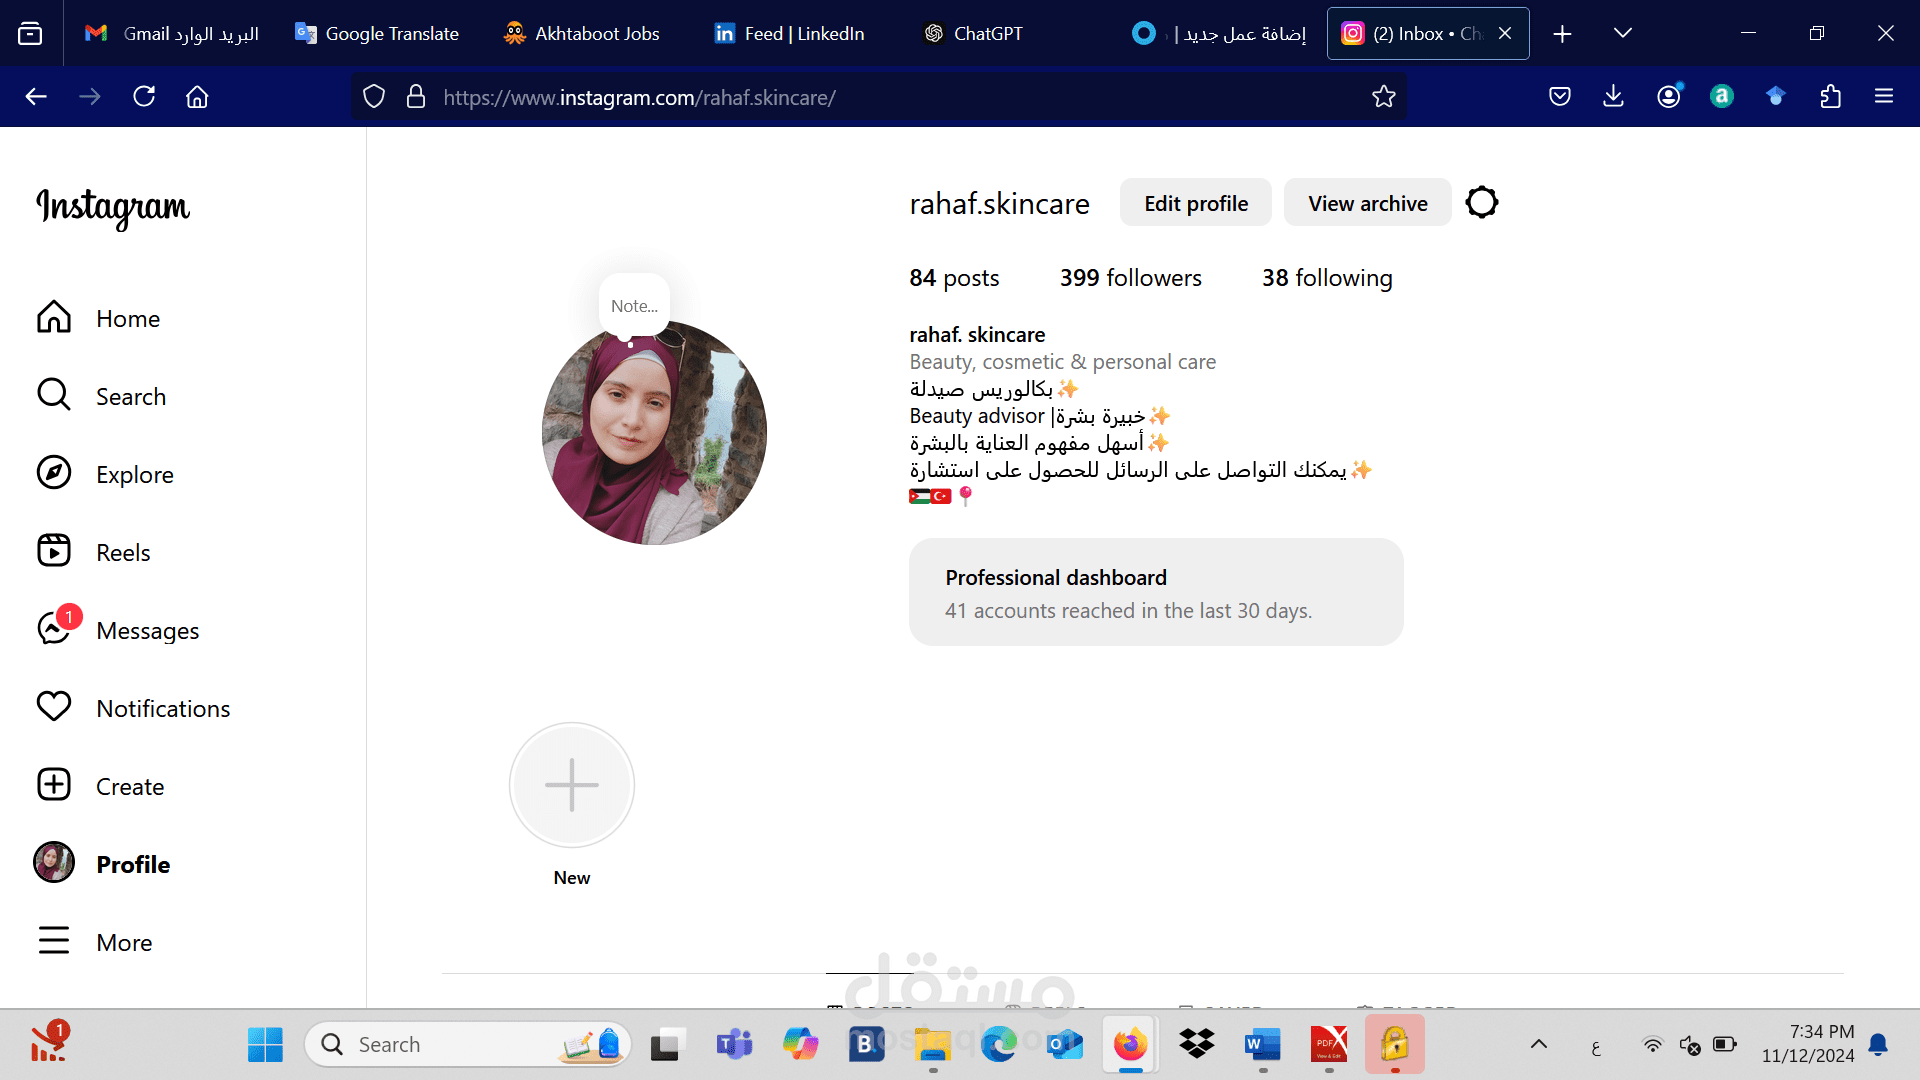Image resolution: width=1920 pixels, height=1080 pixels.
Task: Open the Firefox hamburger menu
Action: tap(1884, 97)
